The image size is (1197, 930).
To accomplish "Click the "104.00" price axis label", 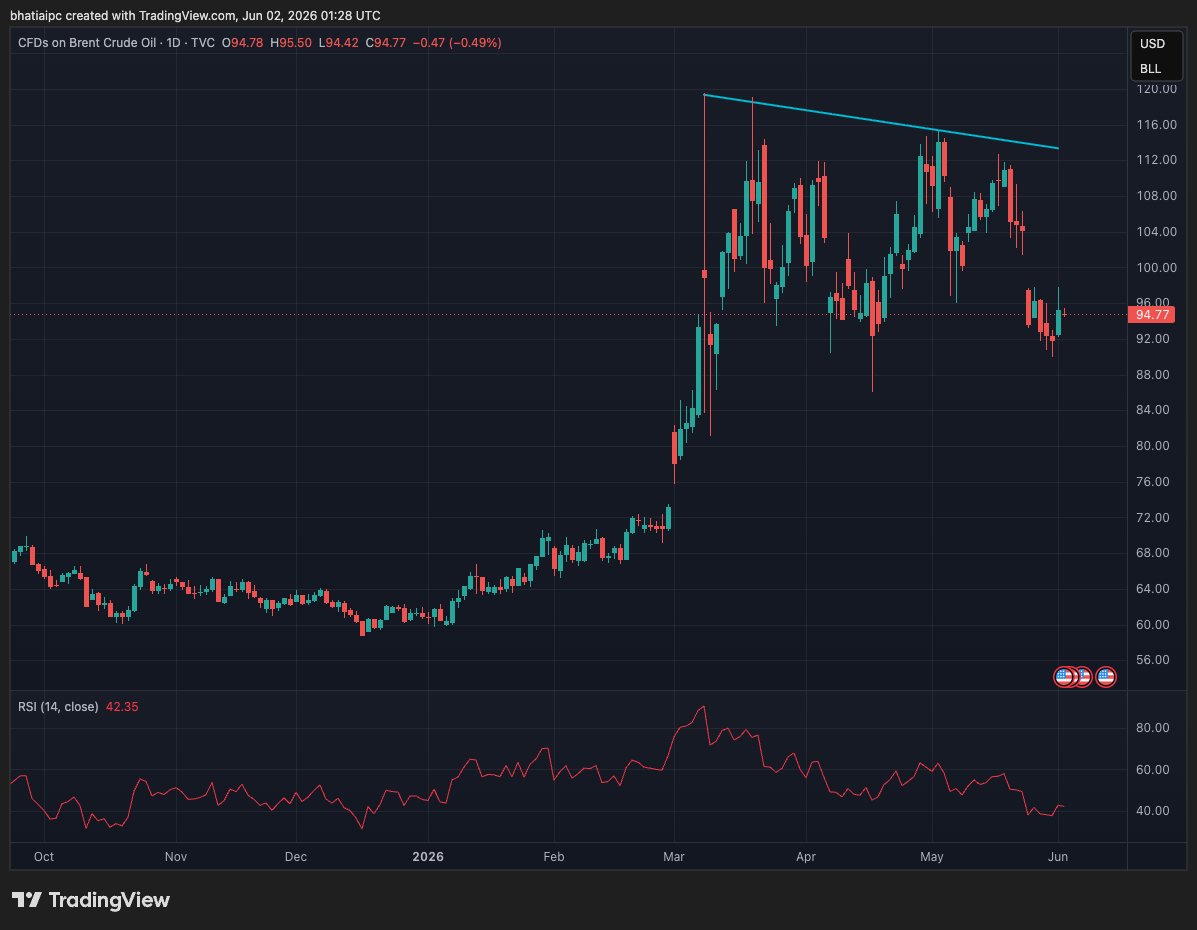I will coord(1156,231).
